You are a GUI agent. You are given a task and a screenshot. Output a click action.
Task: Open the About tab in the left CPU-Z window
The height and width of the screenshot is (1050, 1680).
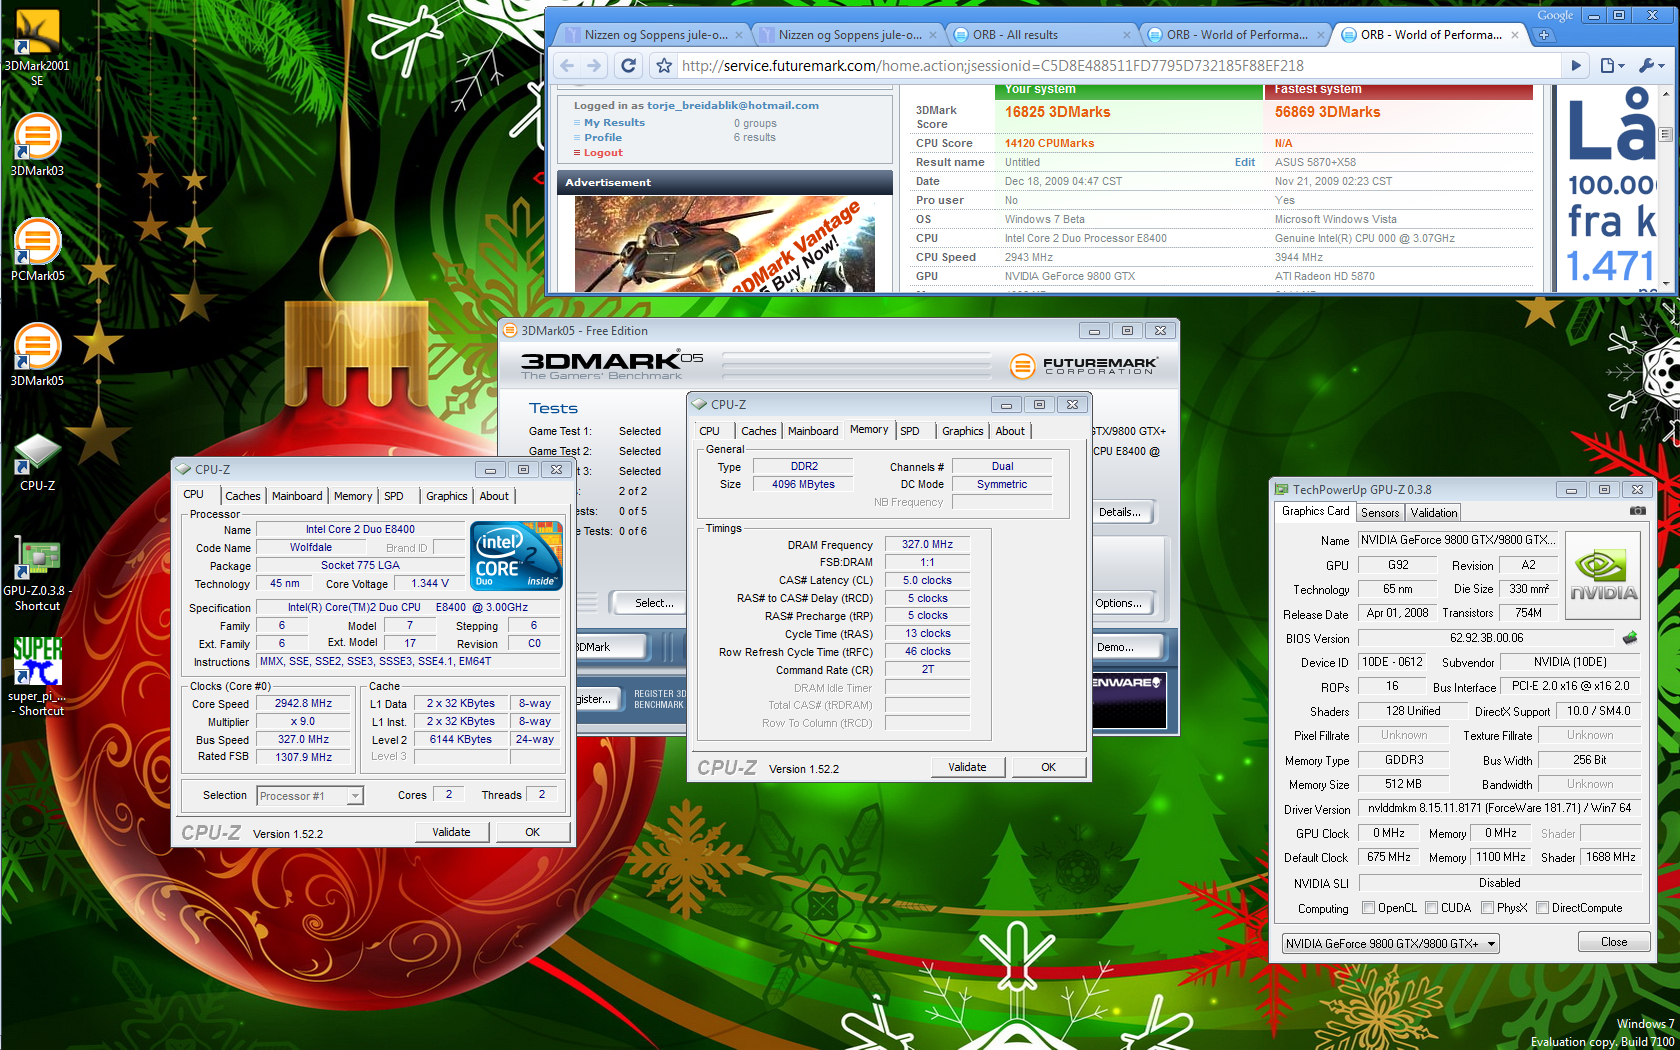(494, 496)
